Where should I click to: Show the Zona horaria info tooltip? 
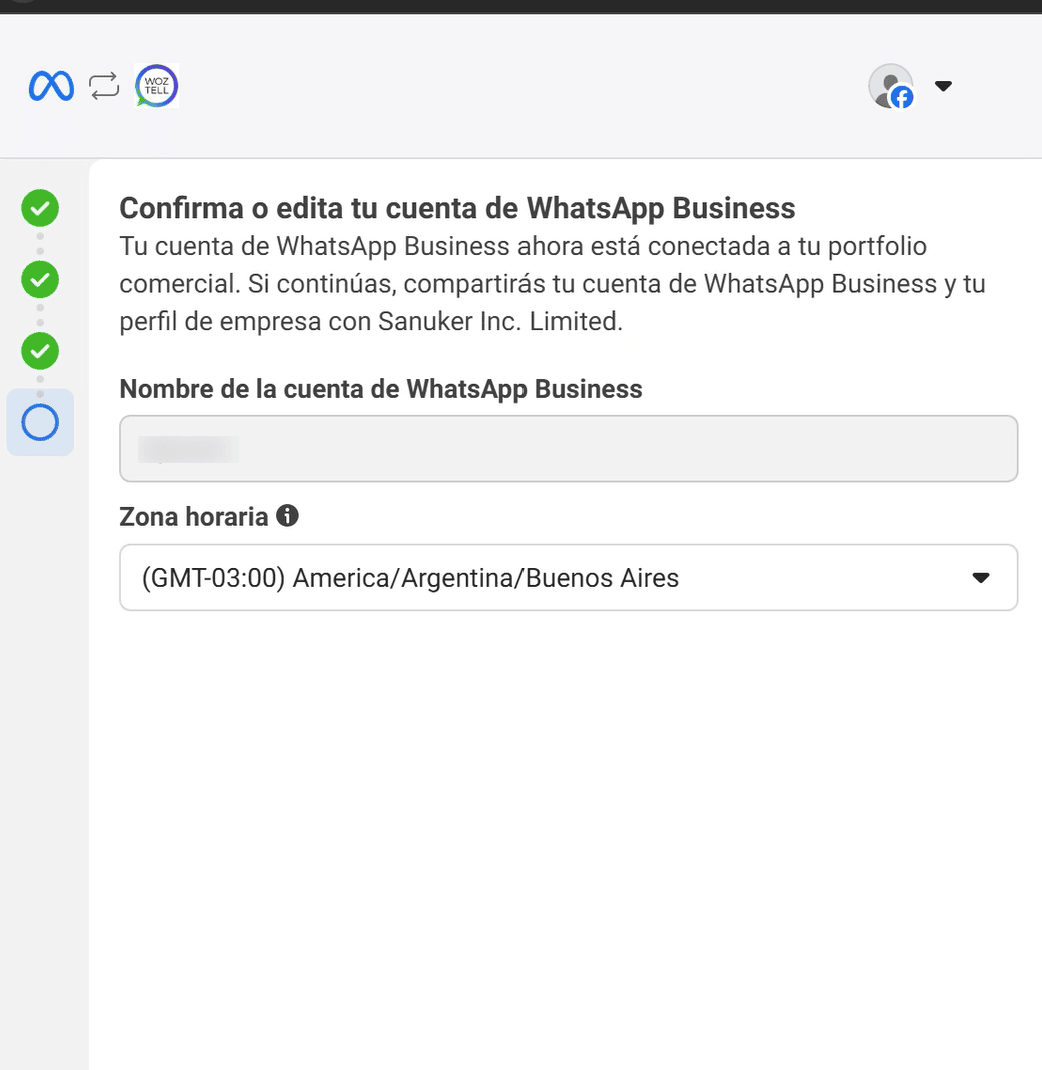[x=287, y=515]
